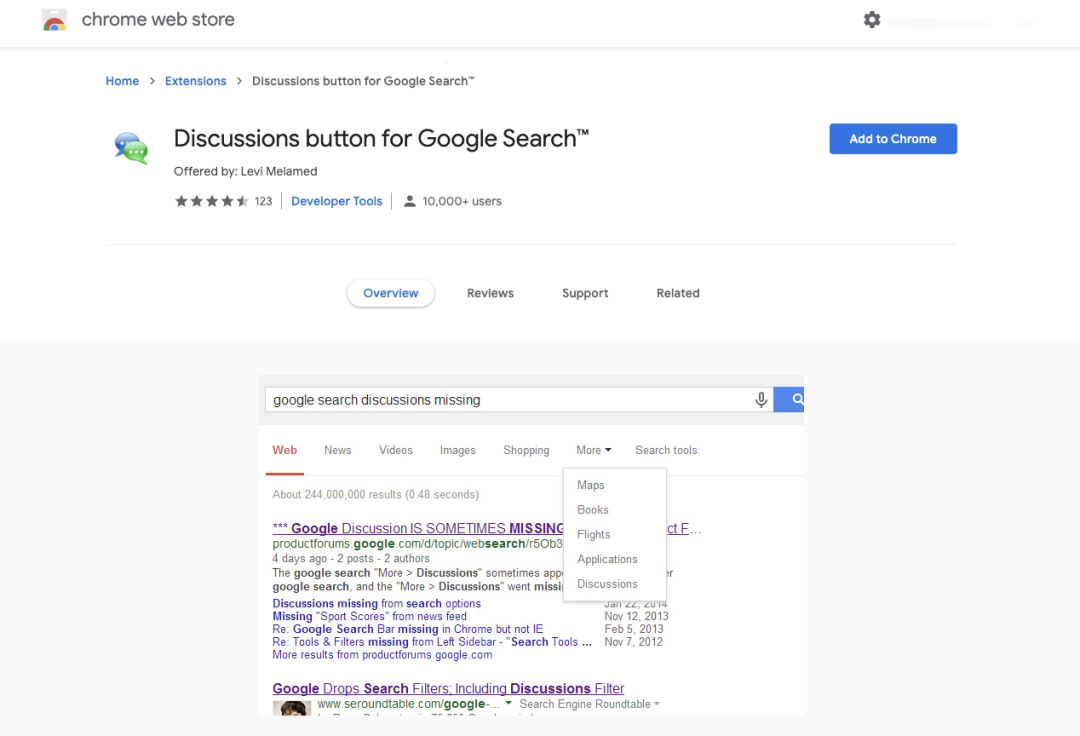Click the Discussions extension chat bubbles icon
The image size is (1080, 736).
pos(132,148)
